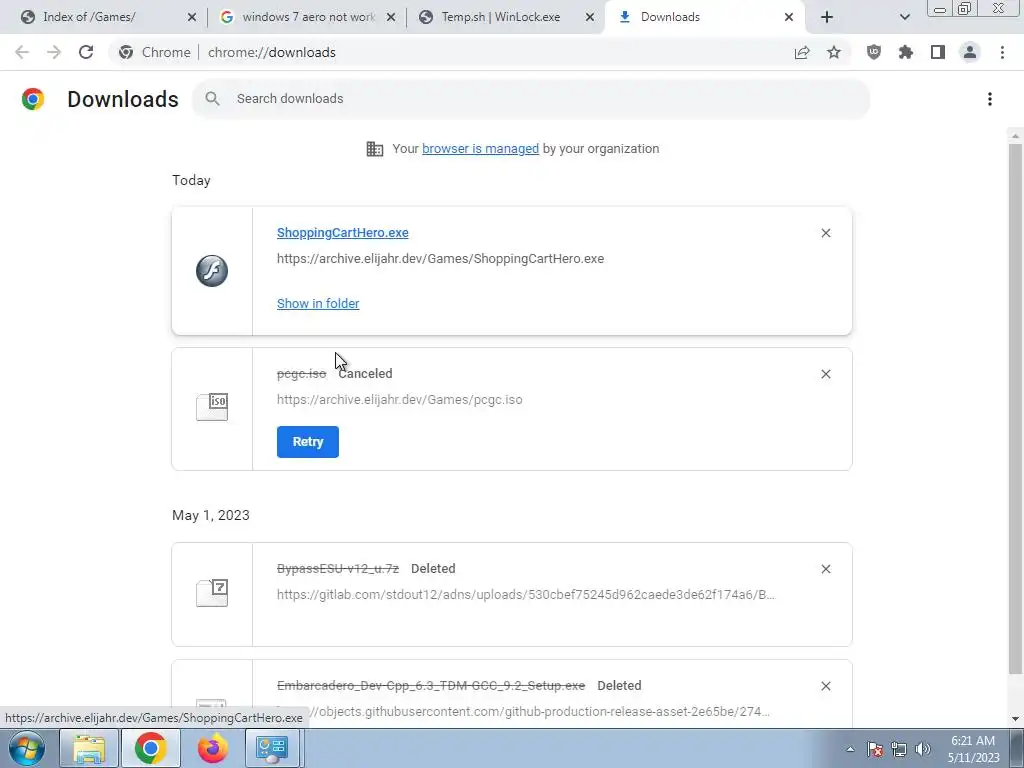
Task: Click the back navigation arrow
Action: (x=22, y=52)
